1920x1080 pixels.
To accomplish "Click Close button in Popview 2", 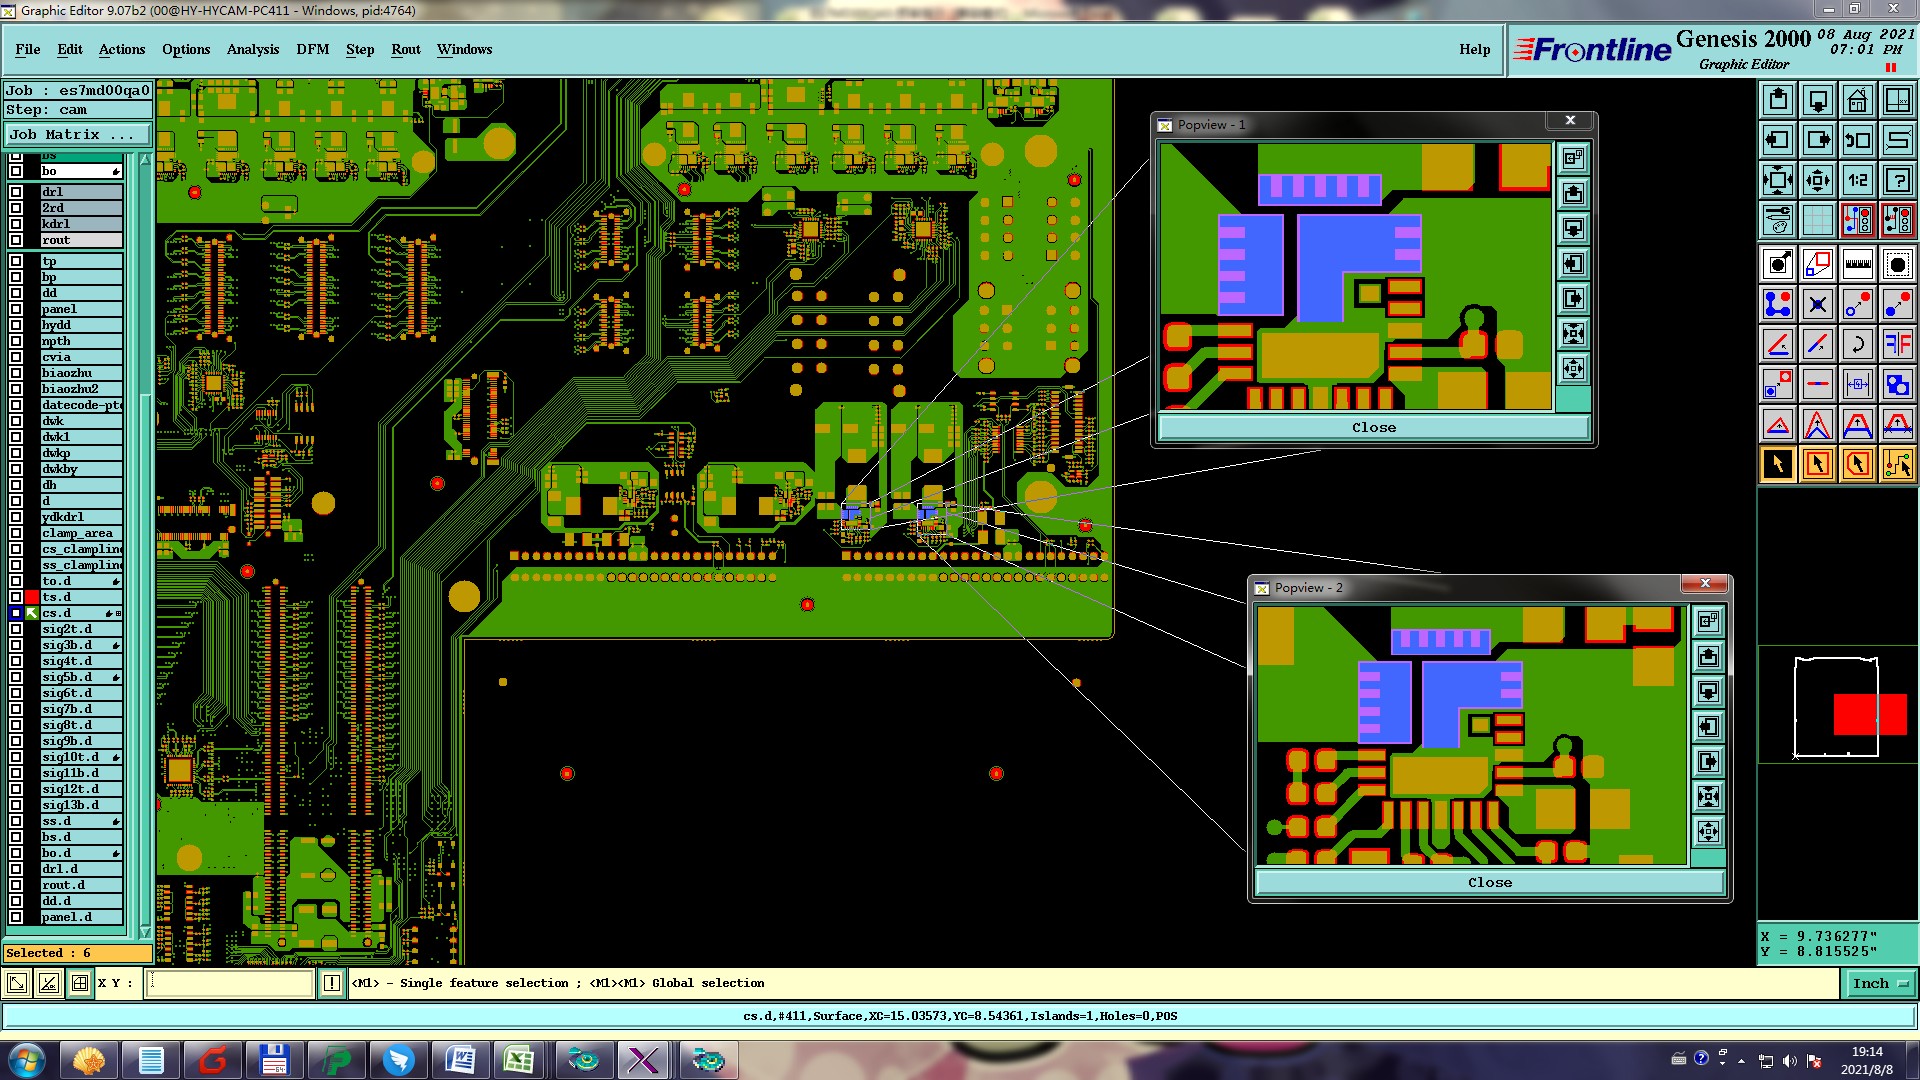I will click(1489, 882).
